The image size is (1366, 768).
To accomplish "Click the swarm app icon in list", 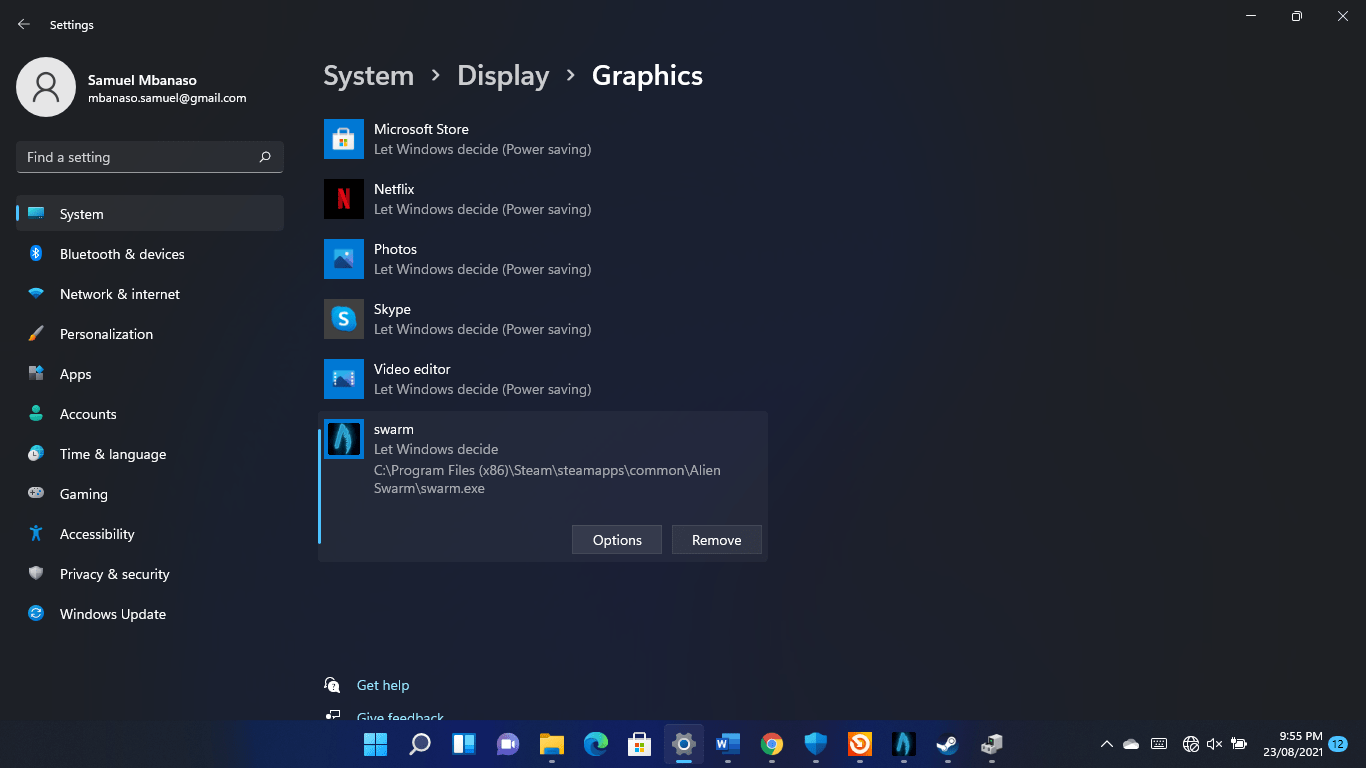I will 344,439.
